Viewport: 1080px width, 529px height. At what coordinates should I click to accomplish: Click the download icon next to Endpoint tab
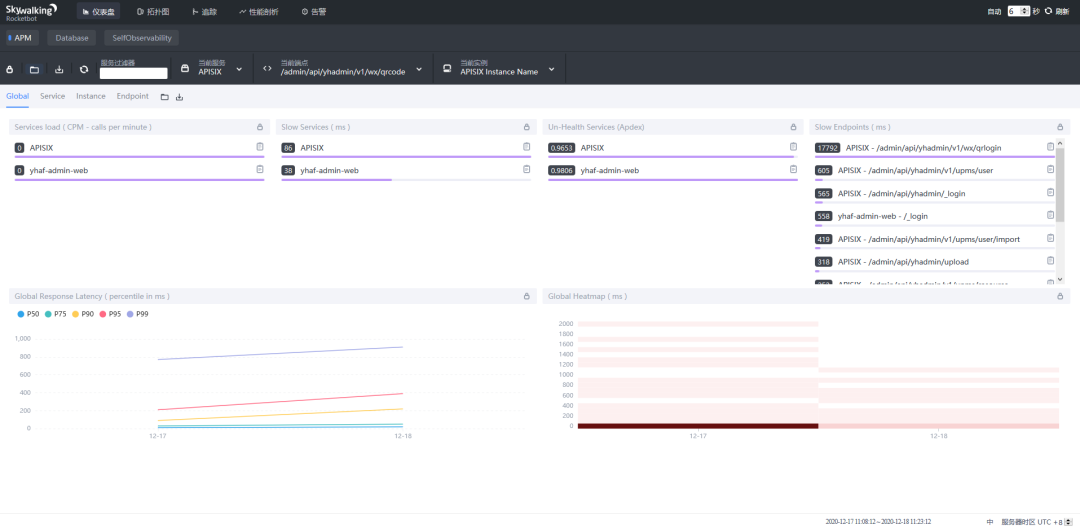(180, 97)
